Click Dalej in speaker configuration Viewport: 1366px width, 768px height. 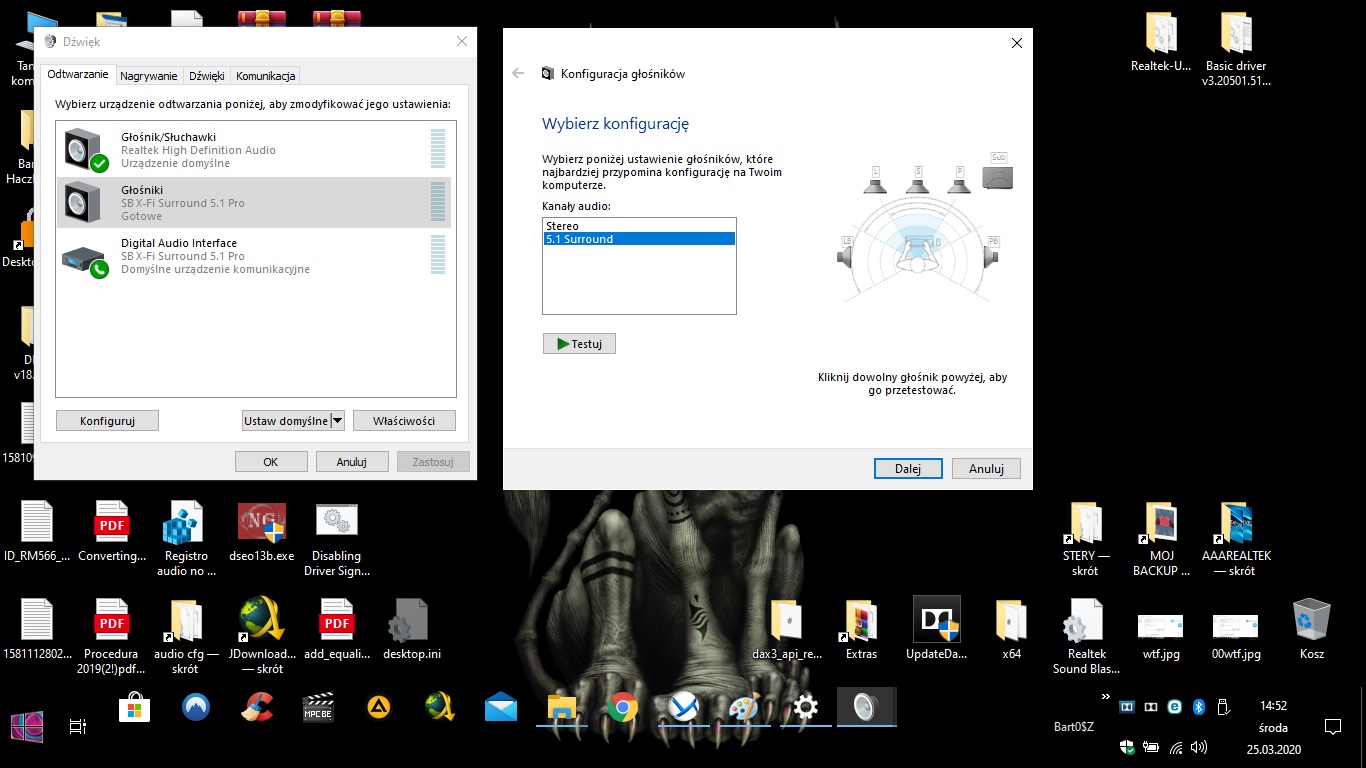click(908, 468)
